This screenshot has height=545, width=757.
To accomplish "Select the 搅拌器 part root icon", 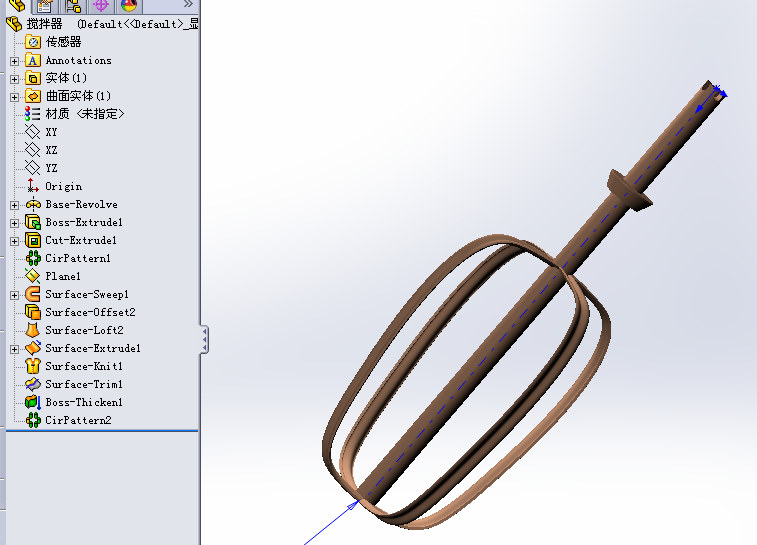I will pyautogui.click(x=14, y=24).
